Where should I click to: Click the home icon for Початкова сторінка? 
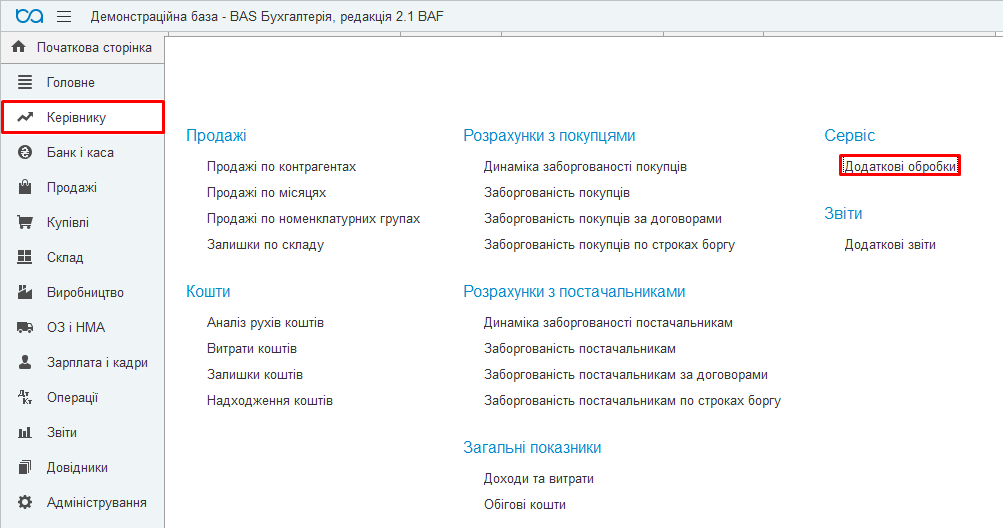tap(18, 47)
